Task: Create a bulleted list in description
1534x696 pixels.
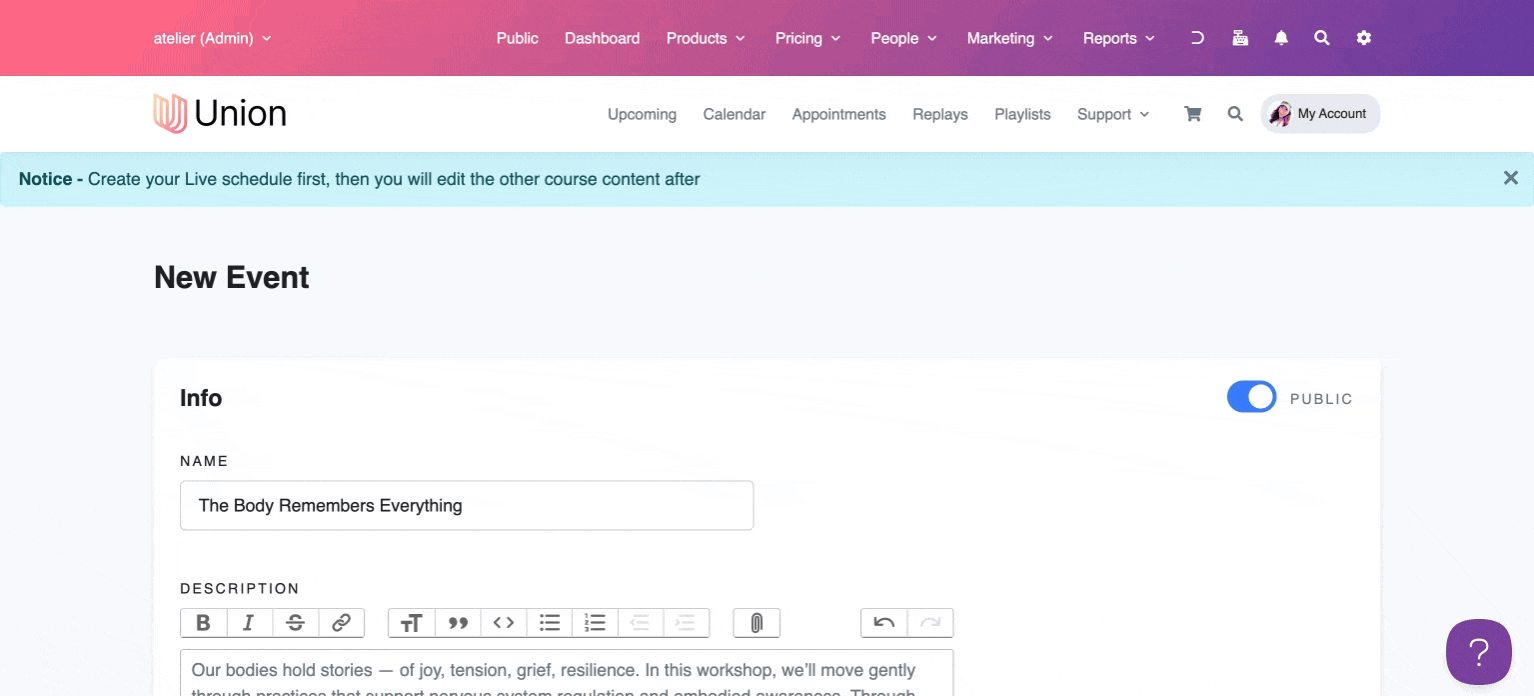Action: pyautogui.click(x=549, y=623)
